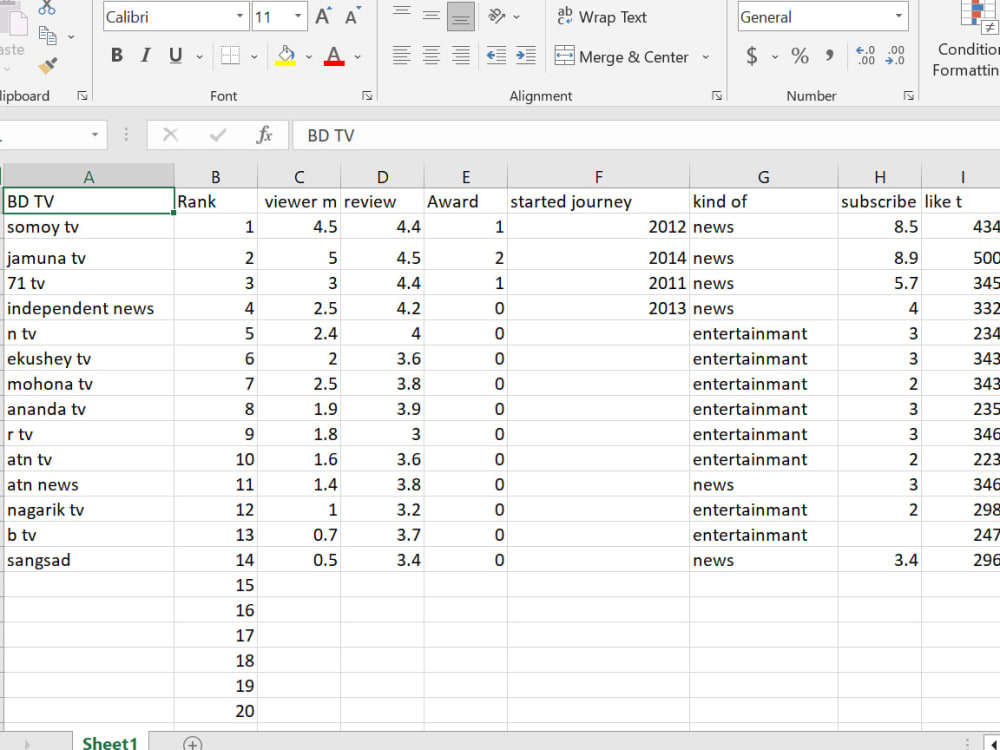Center text horizontally
1000x750 pixels.
[x=431, y=56]
